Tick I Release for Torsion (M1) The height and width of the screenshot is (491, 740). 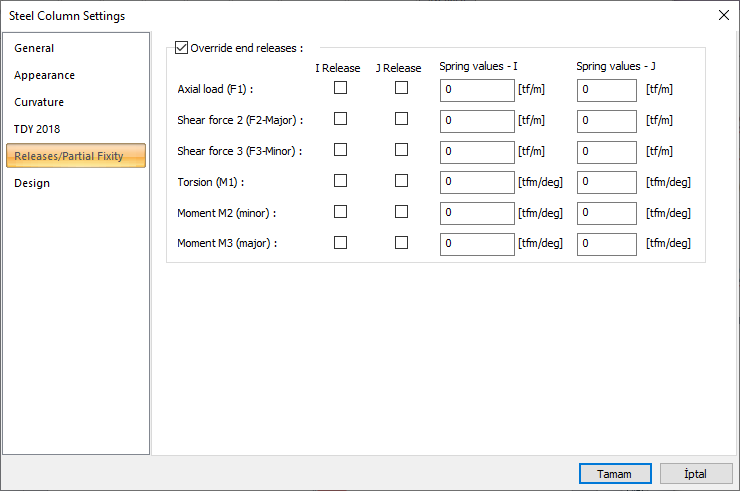click(x=341, y=181)
